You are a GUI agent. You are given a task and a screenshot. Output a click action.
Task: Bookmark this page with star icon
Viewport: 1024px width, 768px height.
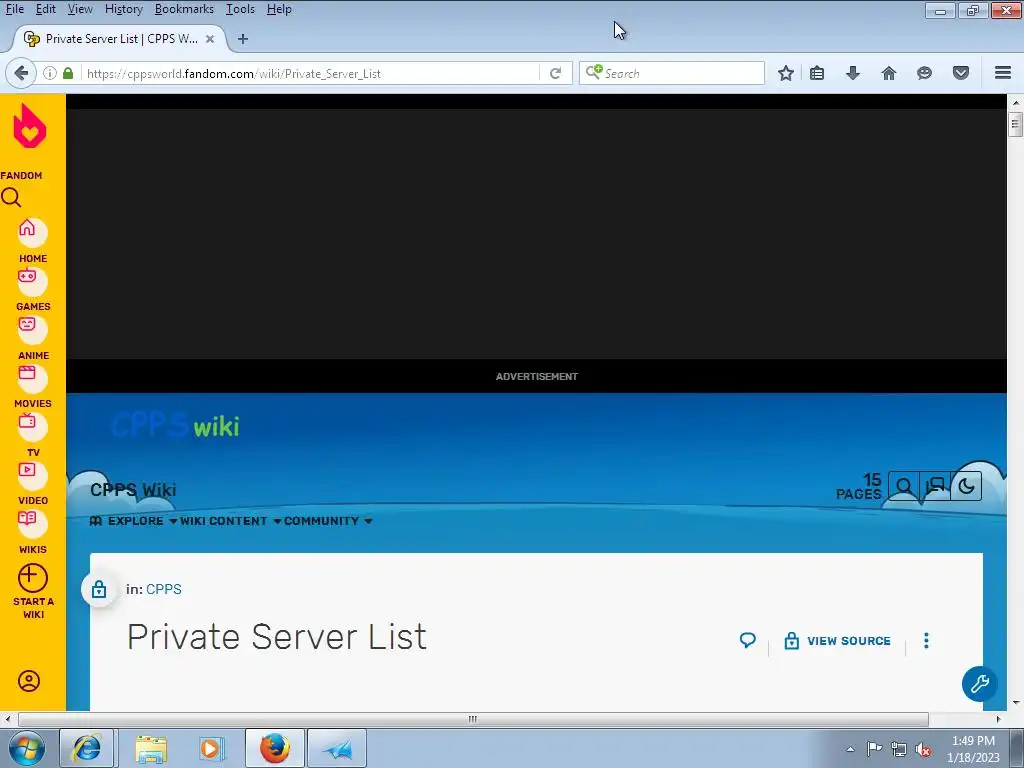click(786, 73)
